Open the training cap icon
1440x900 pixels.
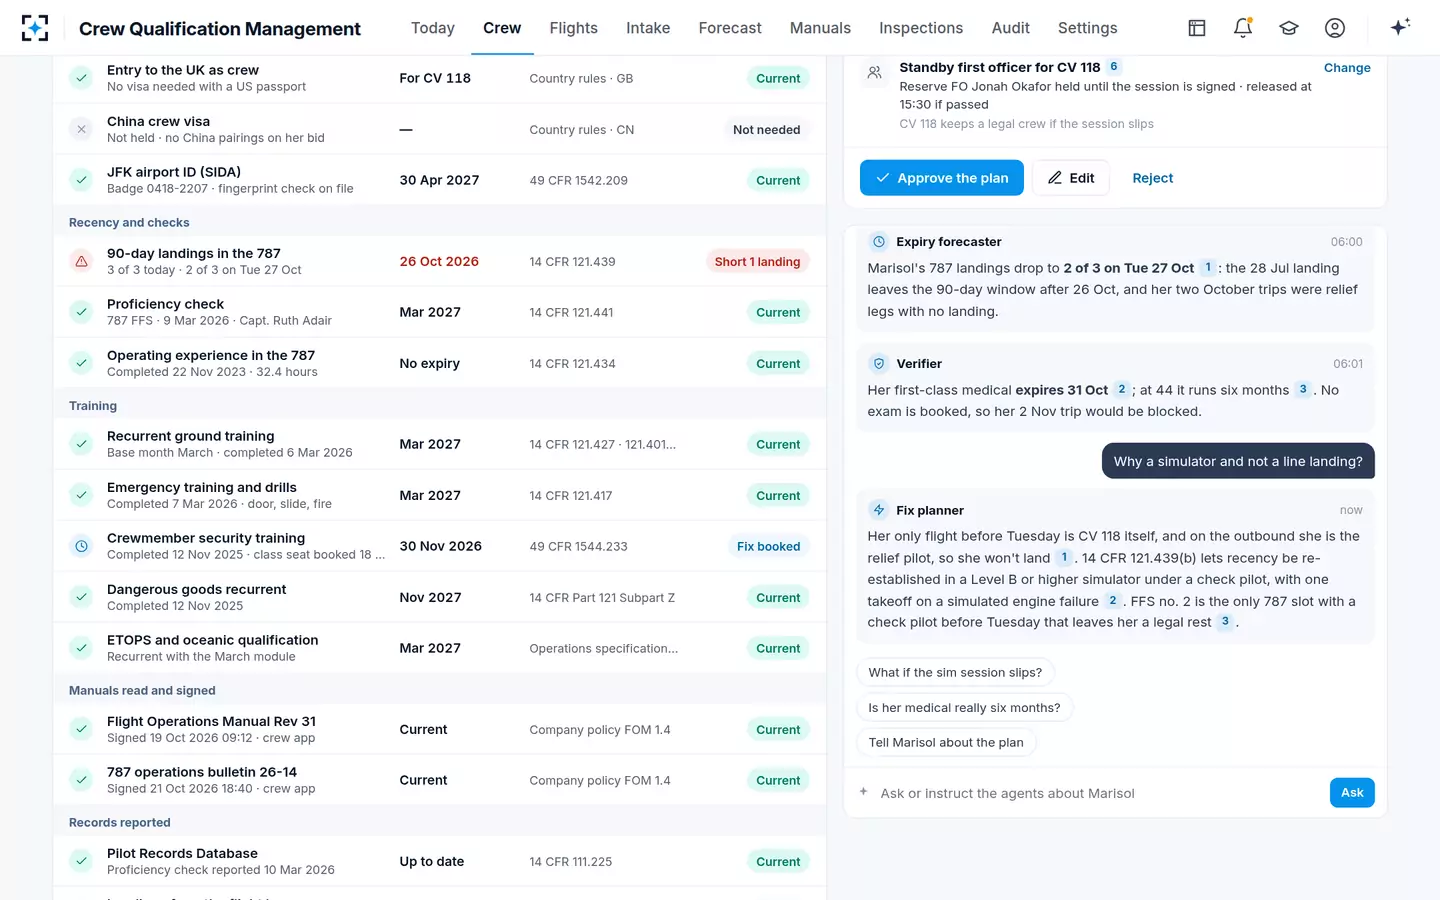pos(1289,28)
